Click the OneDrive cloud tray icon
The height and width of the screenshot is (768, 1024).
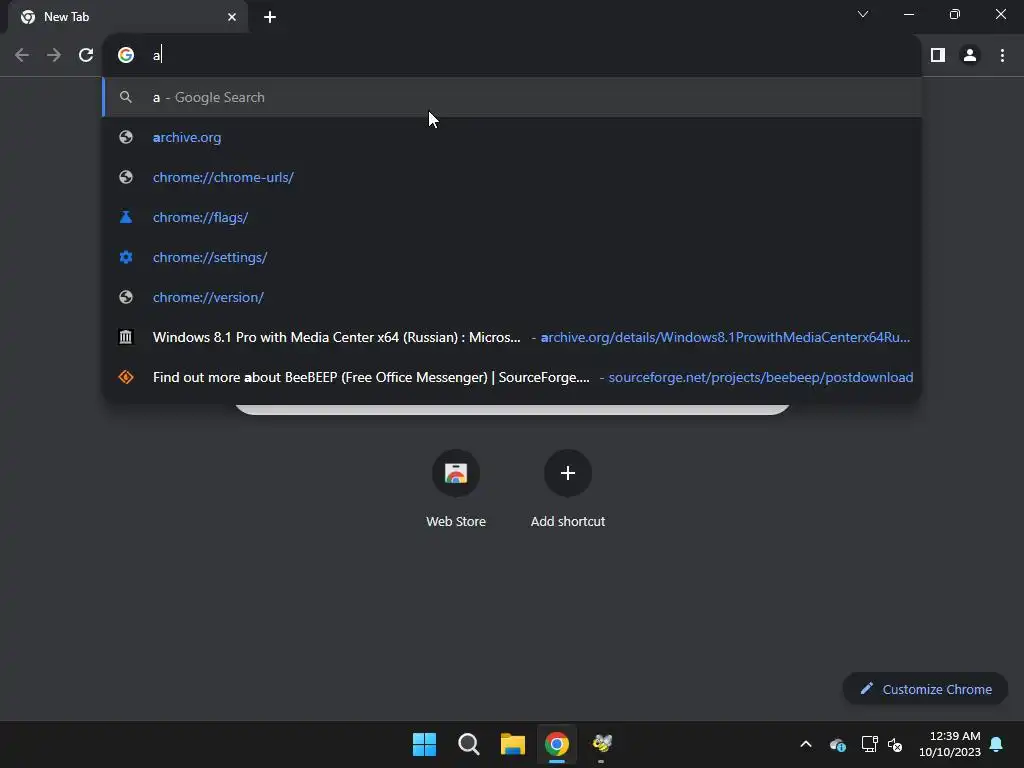838,744
